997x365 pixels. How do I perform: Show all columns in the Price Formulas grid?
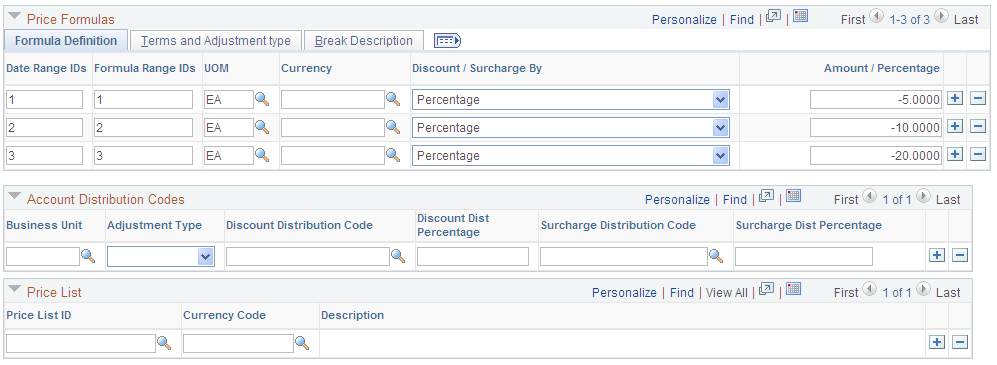tap(447, 41)
